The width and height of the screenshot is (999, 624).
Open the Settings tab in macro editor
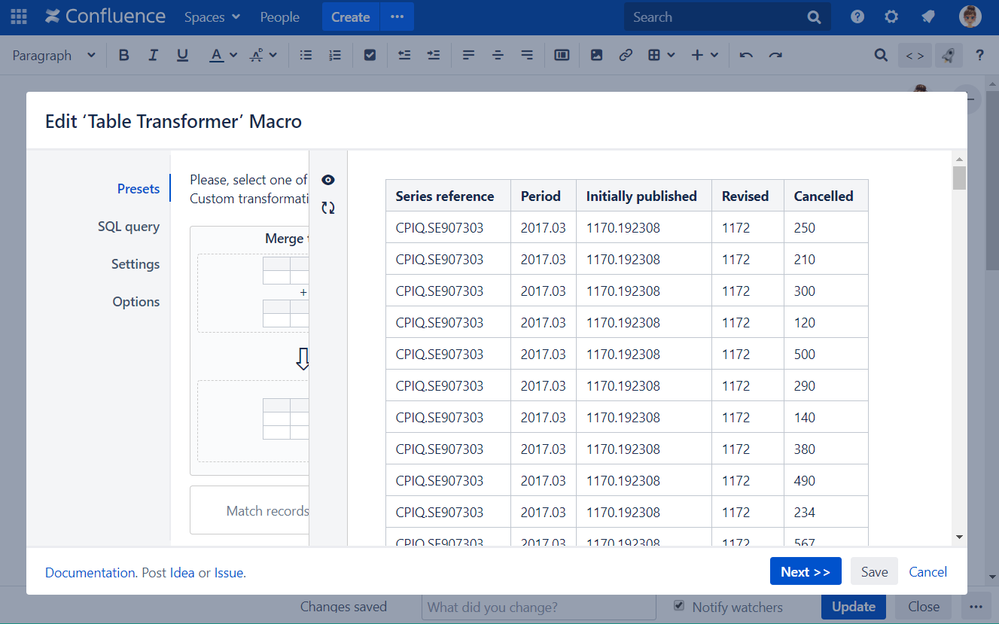tap(135, 264)
